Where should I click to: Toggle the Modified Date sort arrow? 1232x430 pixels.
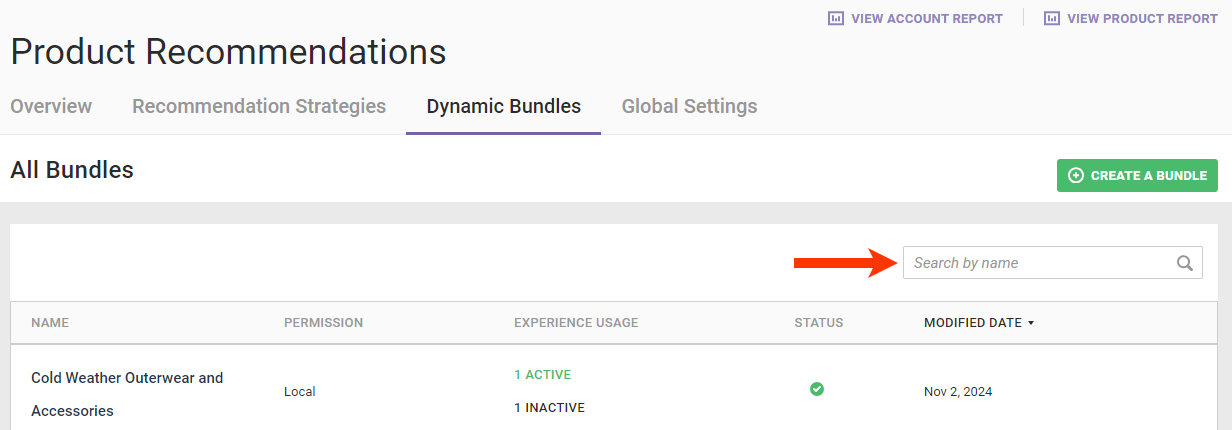coord(1031,323)
